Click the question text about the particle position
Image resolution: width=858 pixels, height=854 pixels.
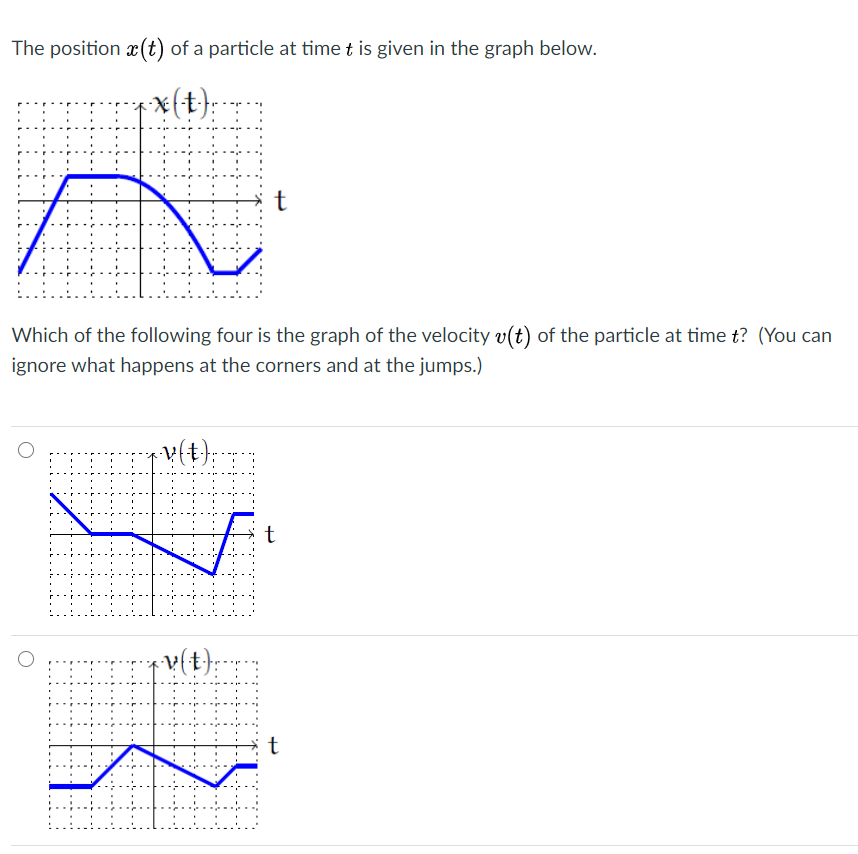click(300, 48)
